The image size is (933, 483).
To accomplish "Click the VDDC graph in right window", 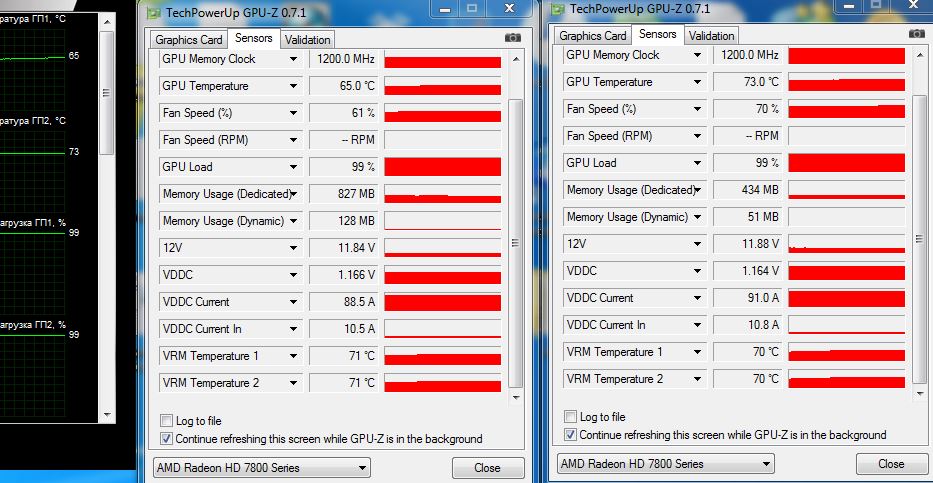I will coord(847,271).
